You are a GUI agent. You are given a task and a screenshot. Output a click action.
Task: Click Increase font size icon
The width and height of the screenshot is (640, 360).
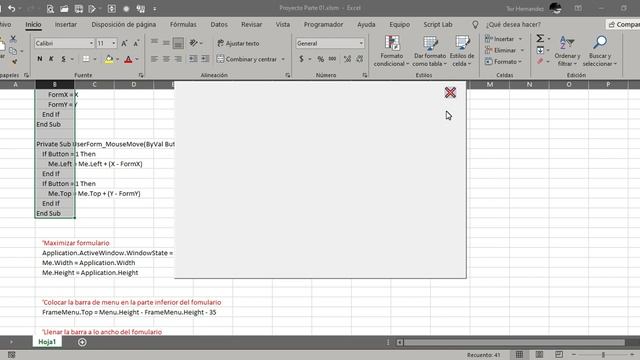(x=124, y=43)
